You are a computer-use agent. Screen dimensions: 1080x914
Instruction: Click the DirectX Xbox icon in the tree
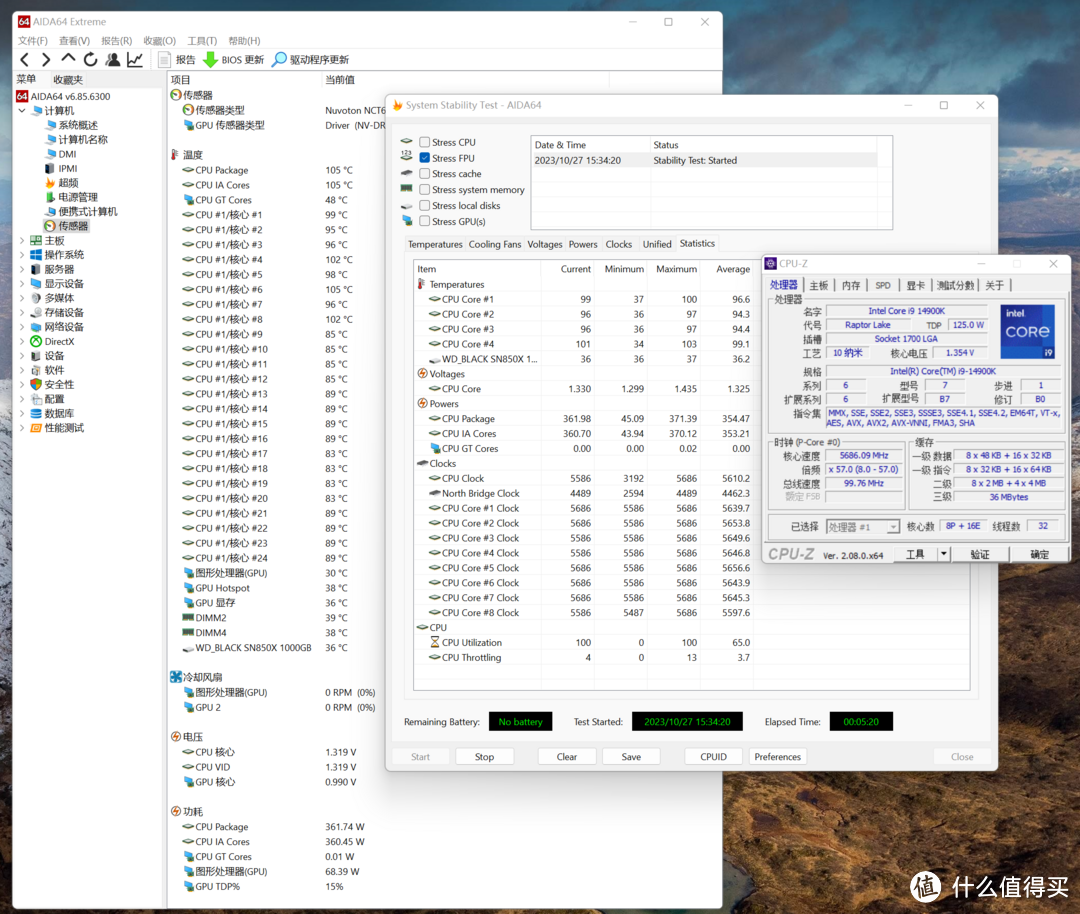tap(36, 342)
